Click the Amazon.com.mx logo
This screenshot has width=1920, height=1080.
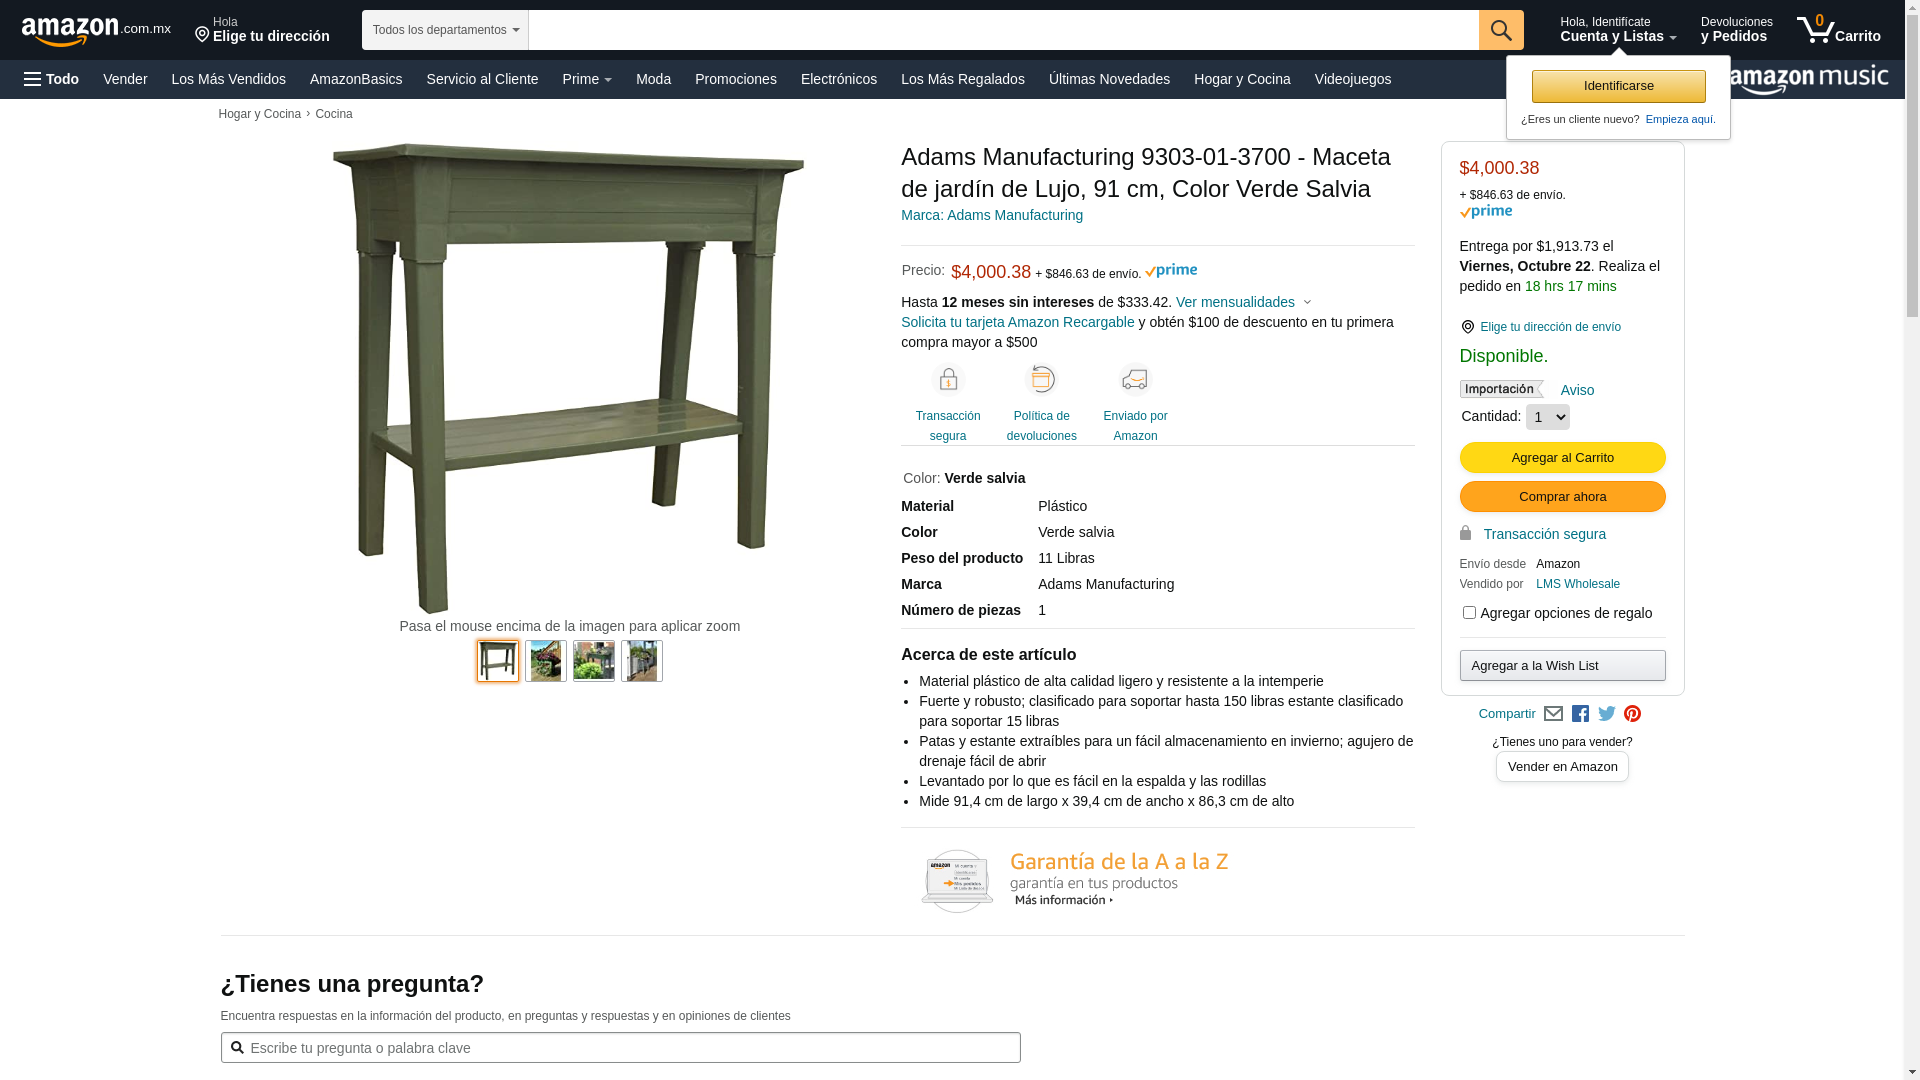click(96, 31)
